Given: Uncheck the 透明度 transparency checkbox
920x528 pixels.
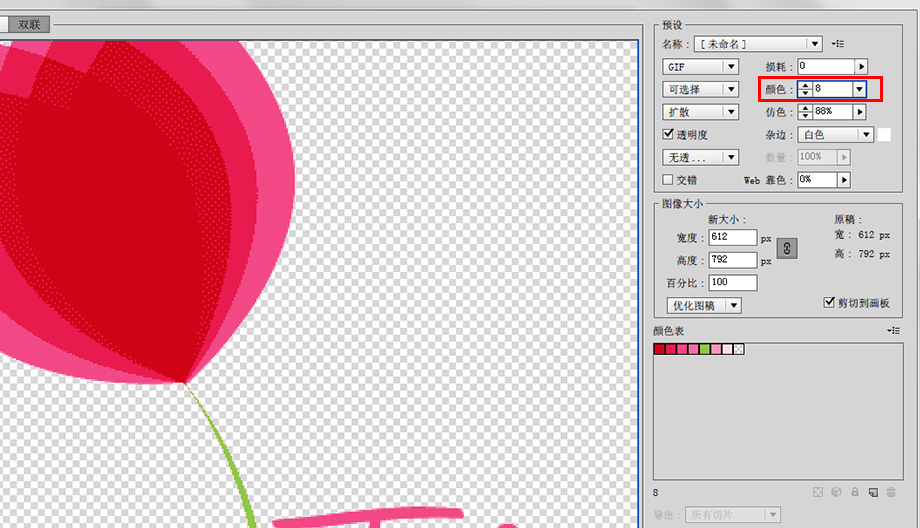Looking at the screenshot, I should tap(669, 134).
